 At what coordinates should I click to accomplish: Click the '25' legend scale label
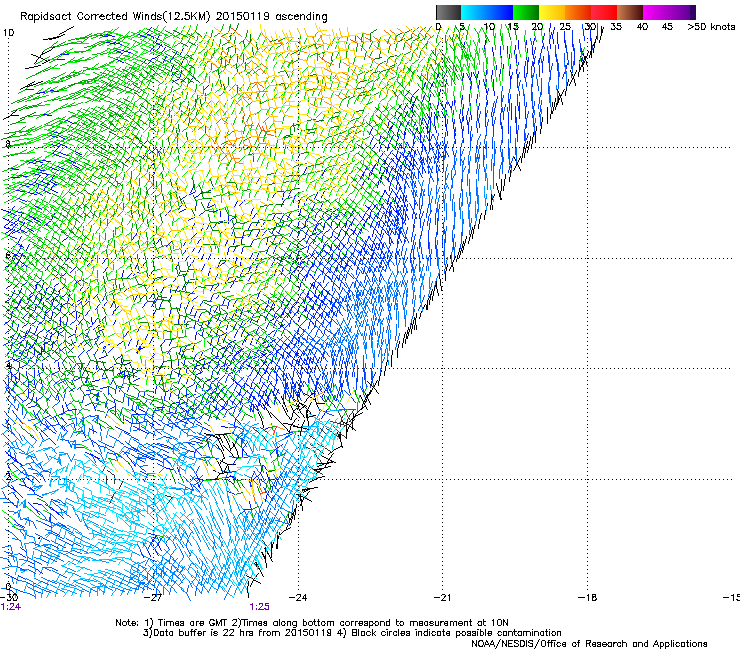(x=564, y=26)
